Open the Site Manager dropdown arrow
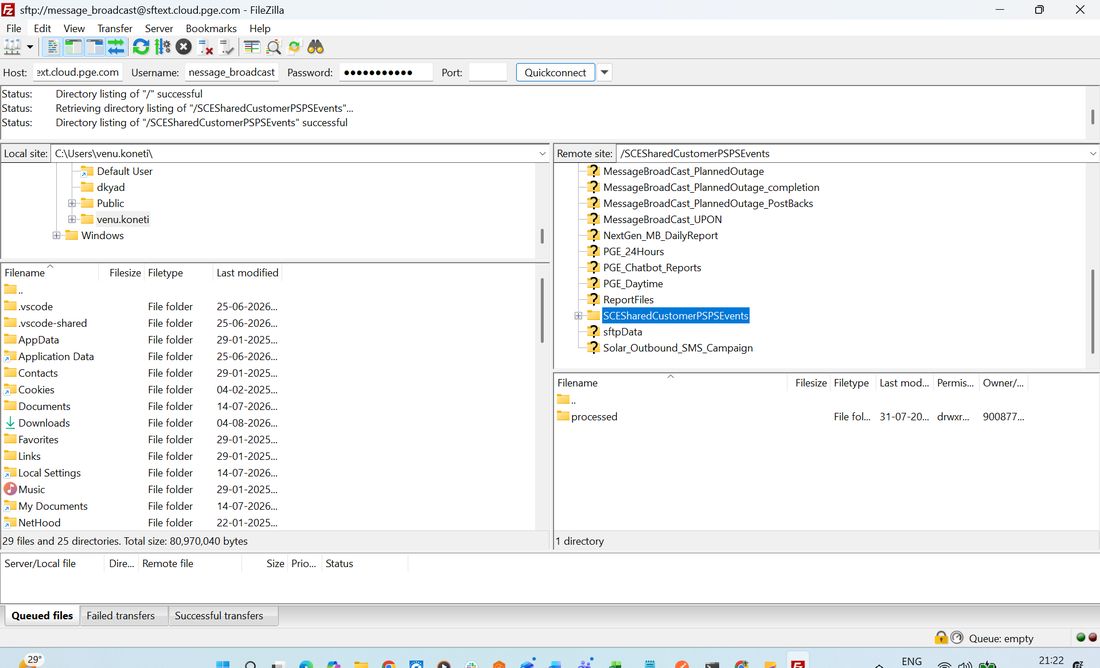This screenshot has width=1100, height=668. (30, 47)
